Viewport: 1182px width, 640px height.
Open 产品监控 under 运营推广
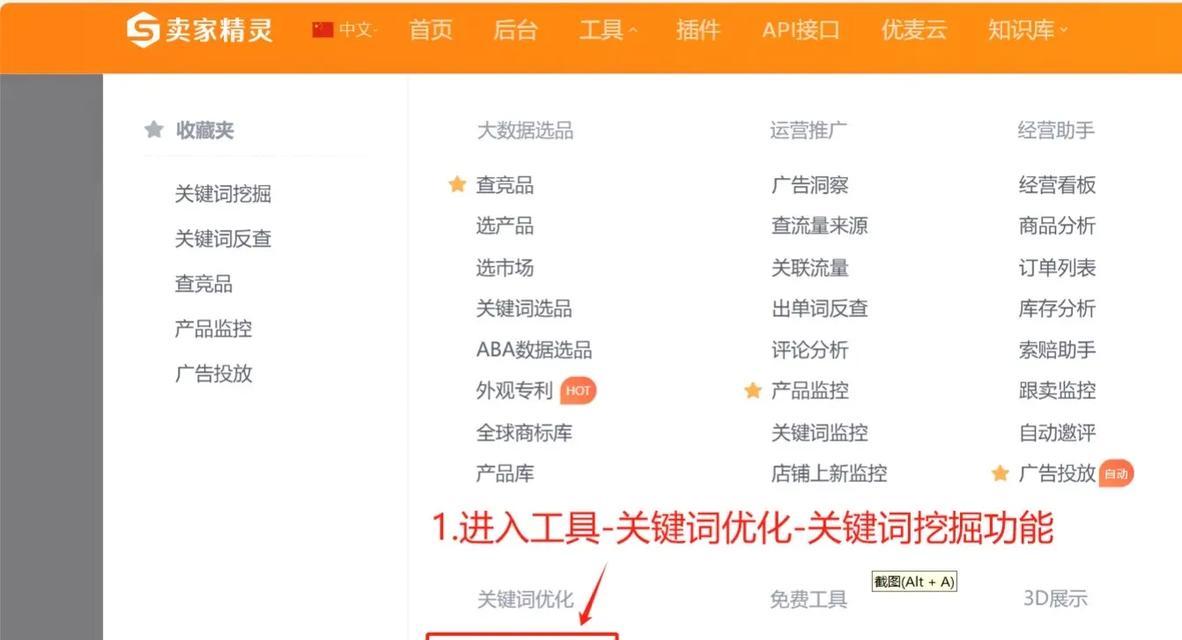pos(810,390)
